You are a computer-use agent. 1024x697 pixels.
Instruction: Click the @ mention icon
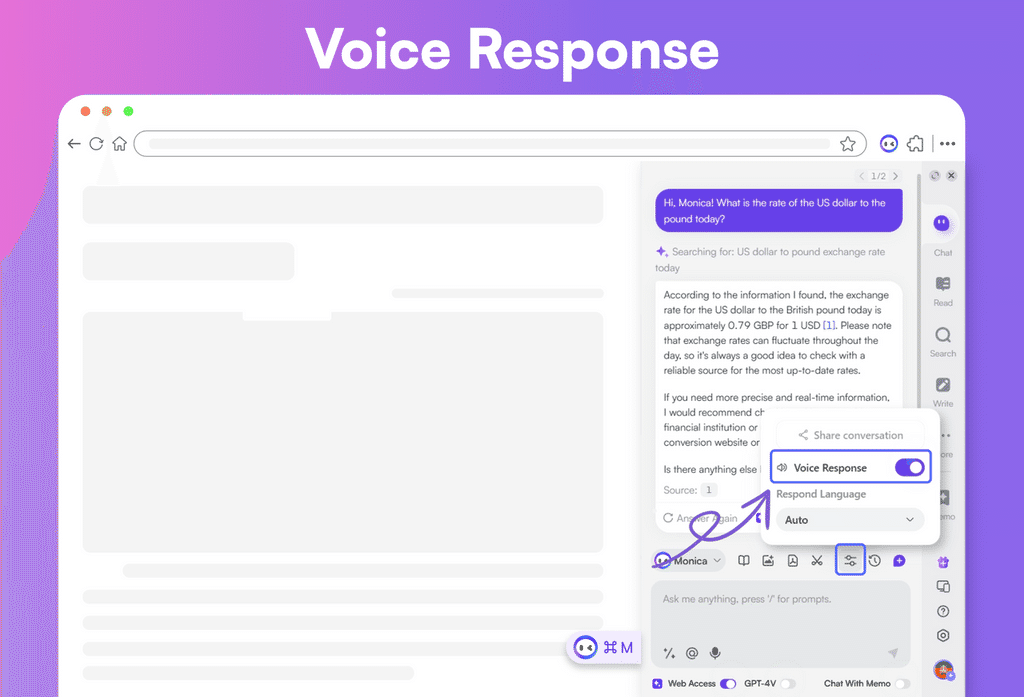click(x=692, y=653)
